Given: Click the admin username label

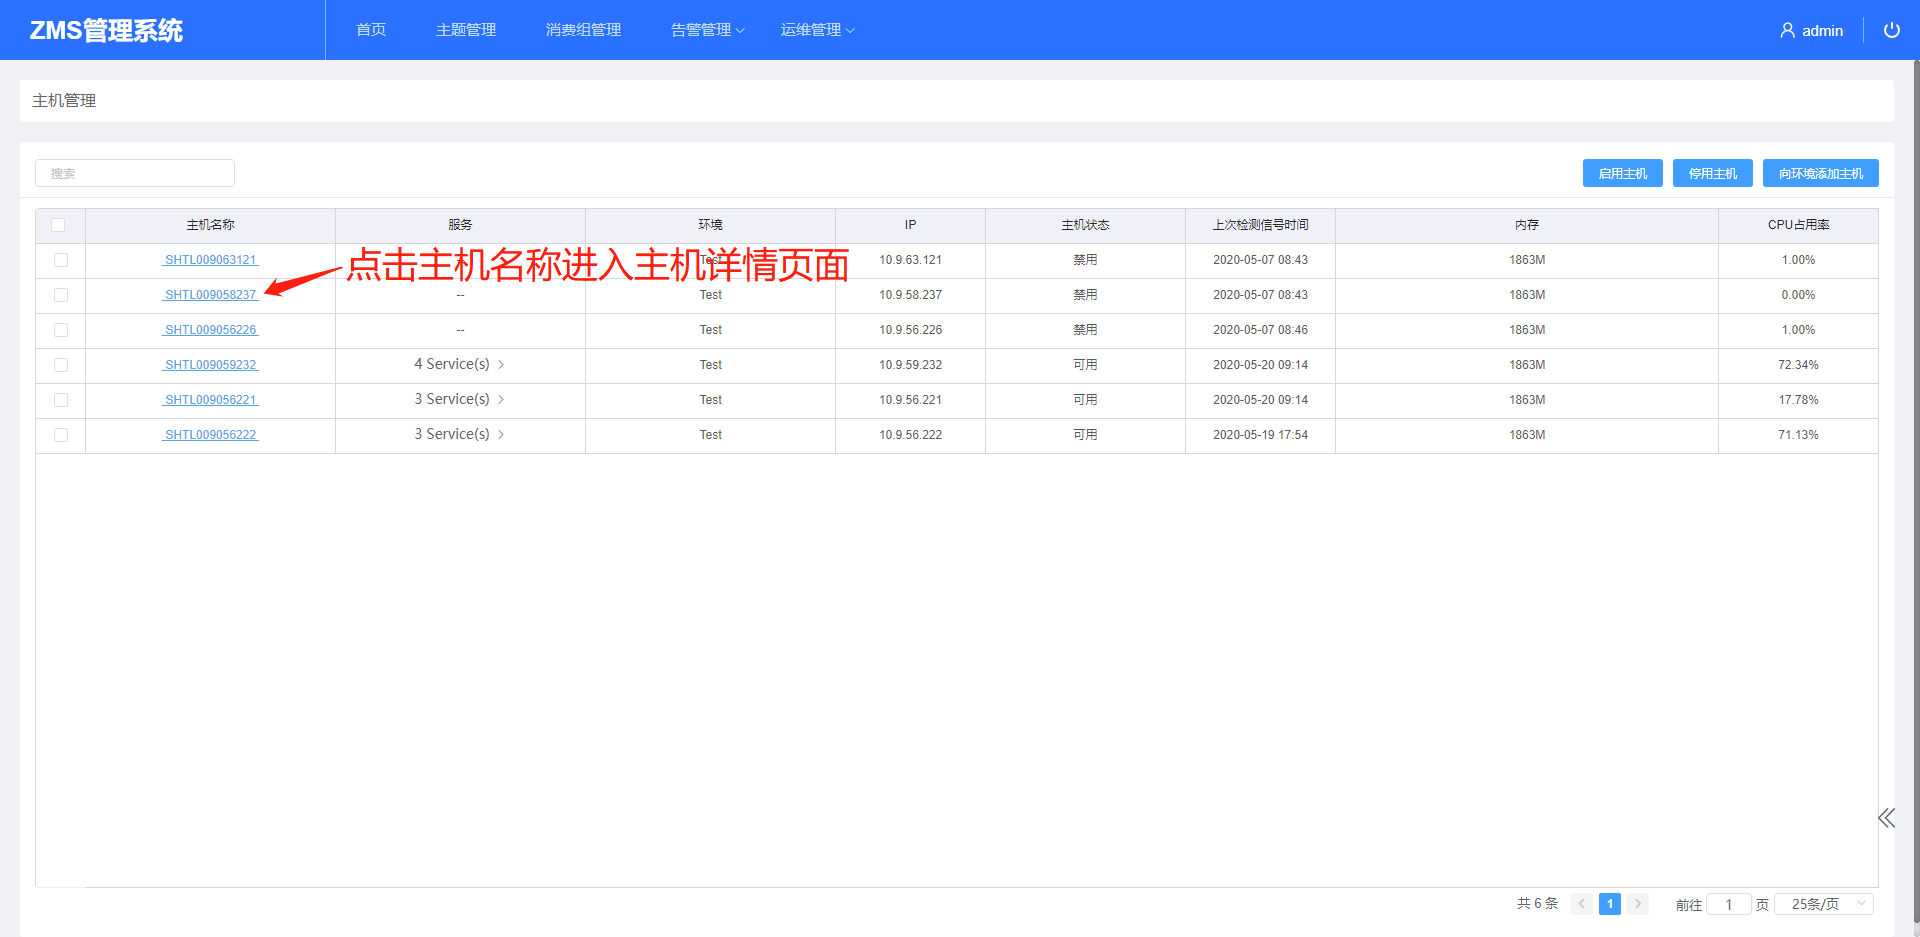Looking at the screenshot, I should click(x=1822, y=31).
